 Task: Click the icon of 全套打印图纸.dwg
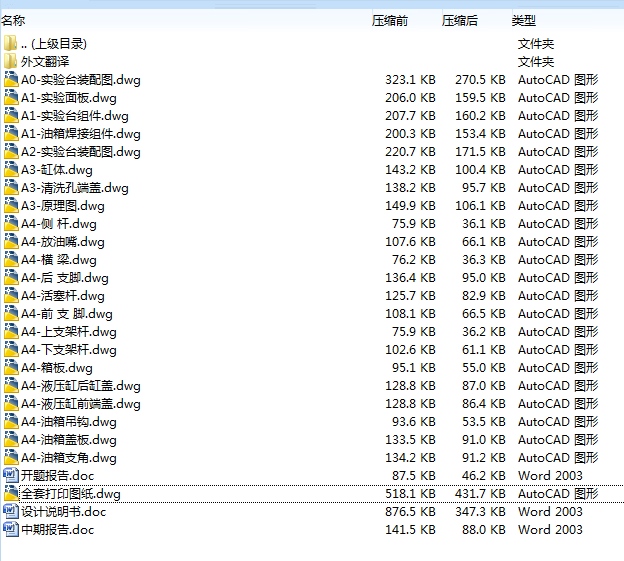coord(11,493)
